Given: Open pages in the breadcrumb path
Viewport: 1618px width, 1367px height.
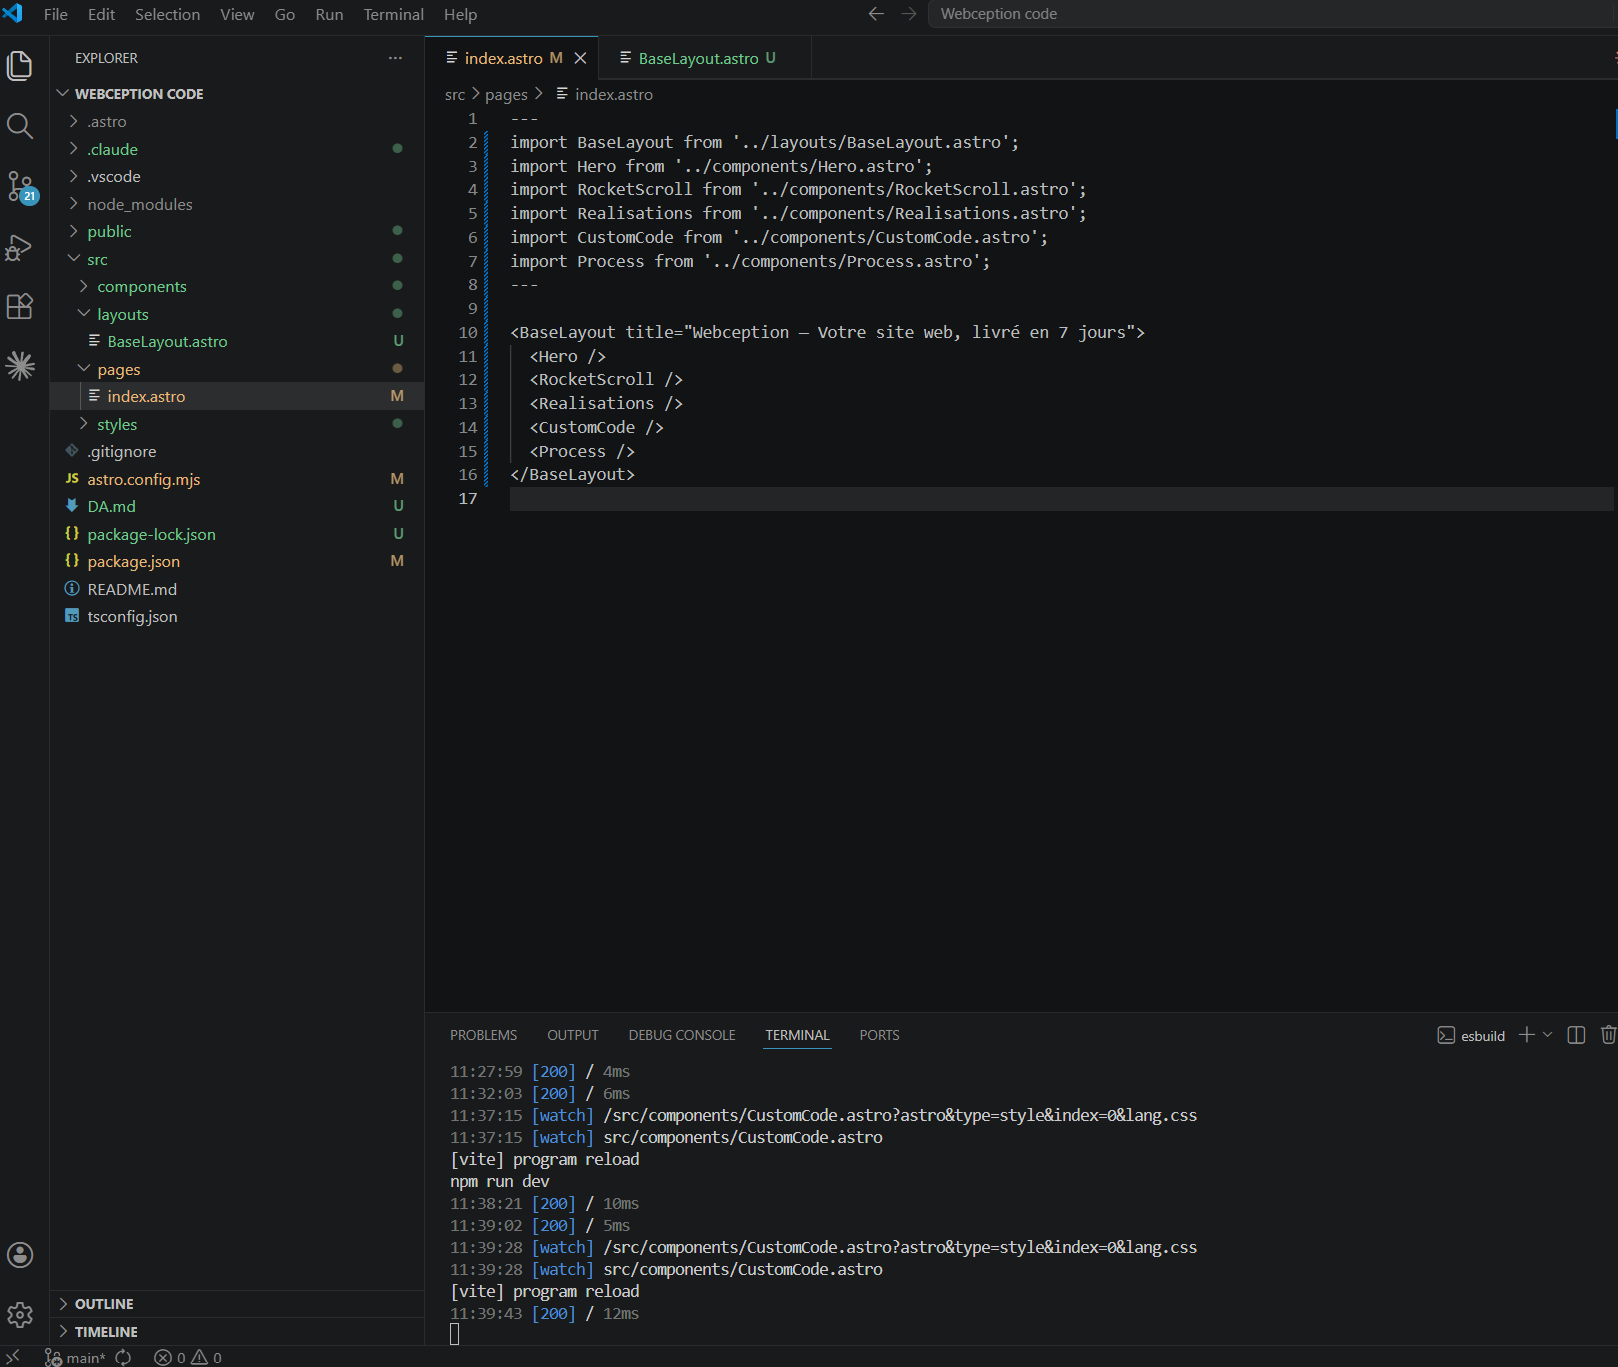Looking at the screenshot, I should (507, 93).
